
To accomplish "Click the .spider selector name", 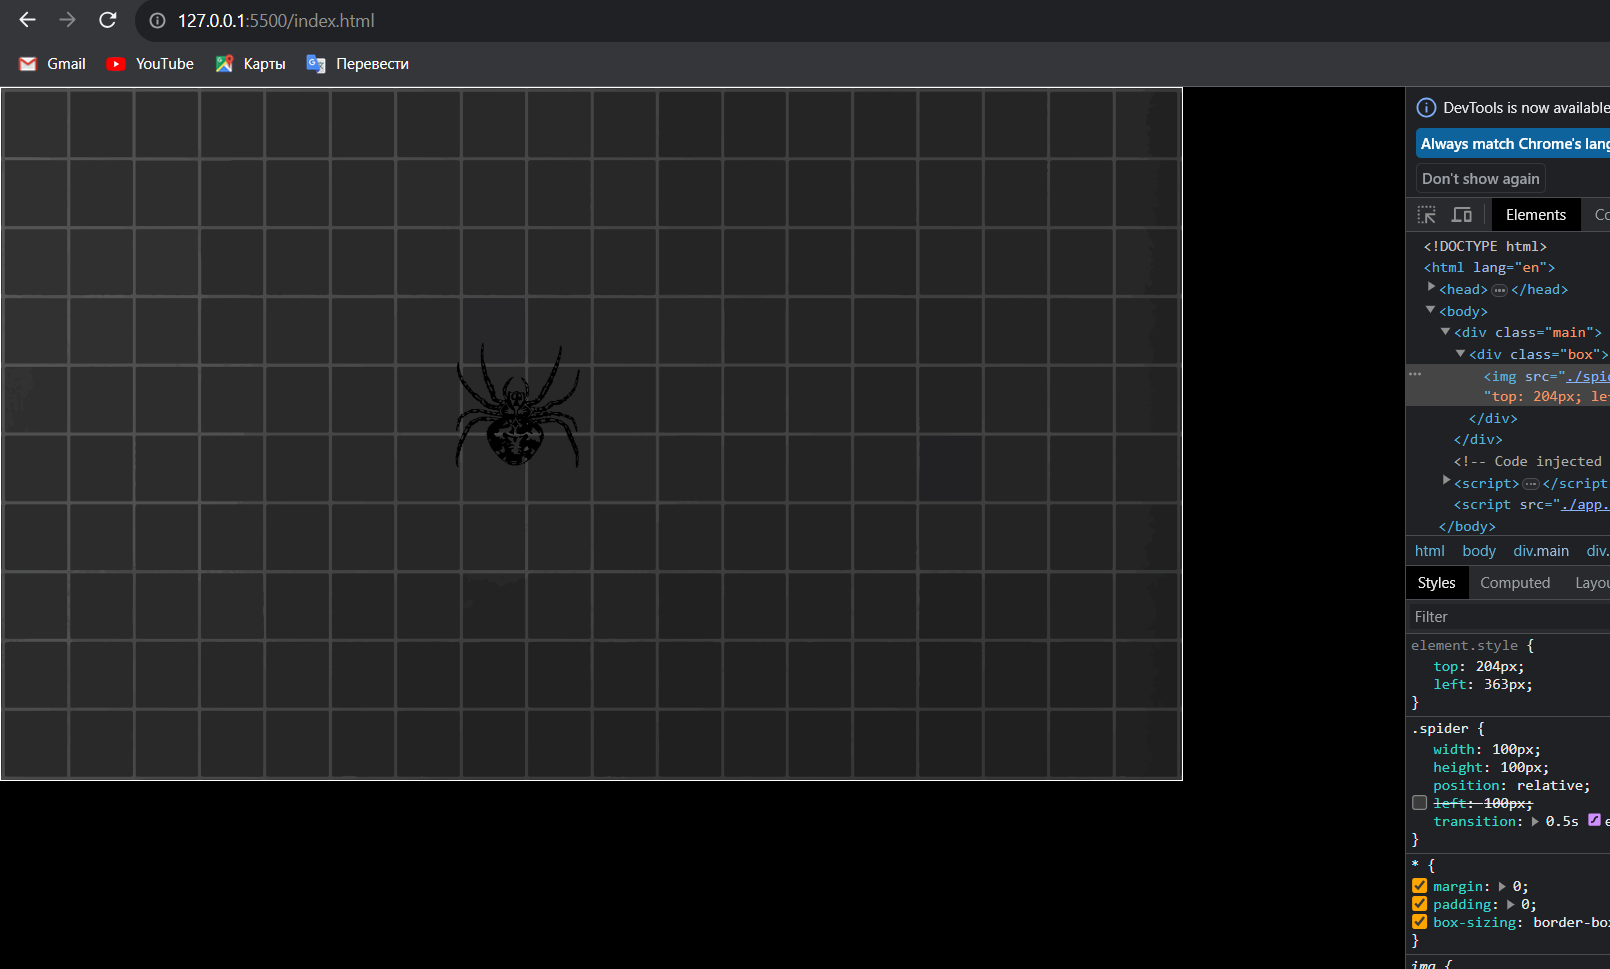I will [x=1440, y=729].
